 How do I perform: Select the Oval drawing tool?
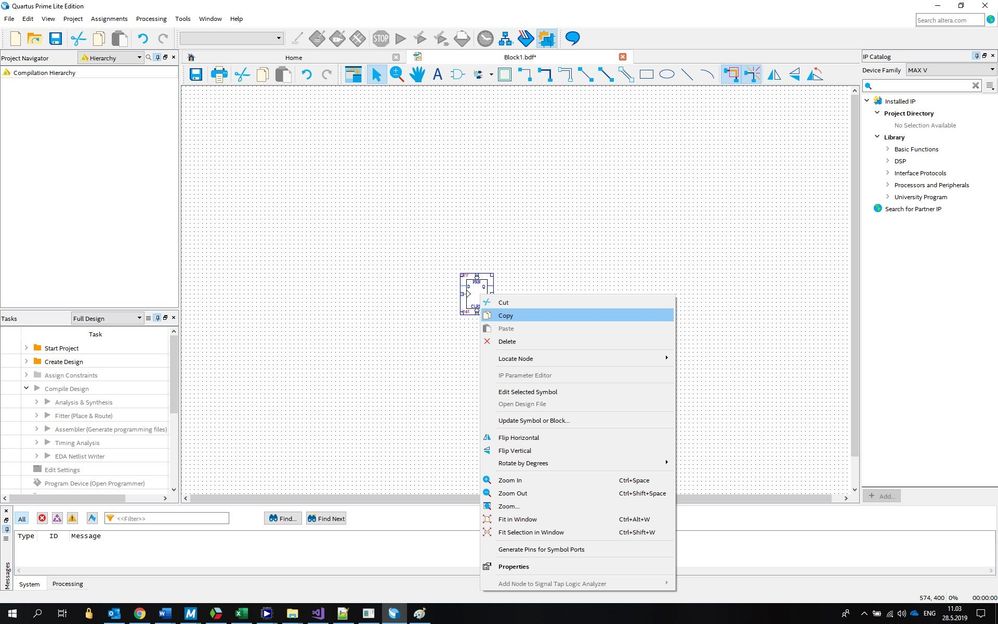click(x=666, y=74)
